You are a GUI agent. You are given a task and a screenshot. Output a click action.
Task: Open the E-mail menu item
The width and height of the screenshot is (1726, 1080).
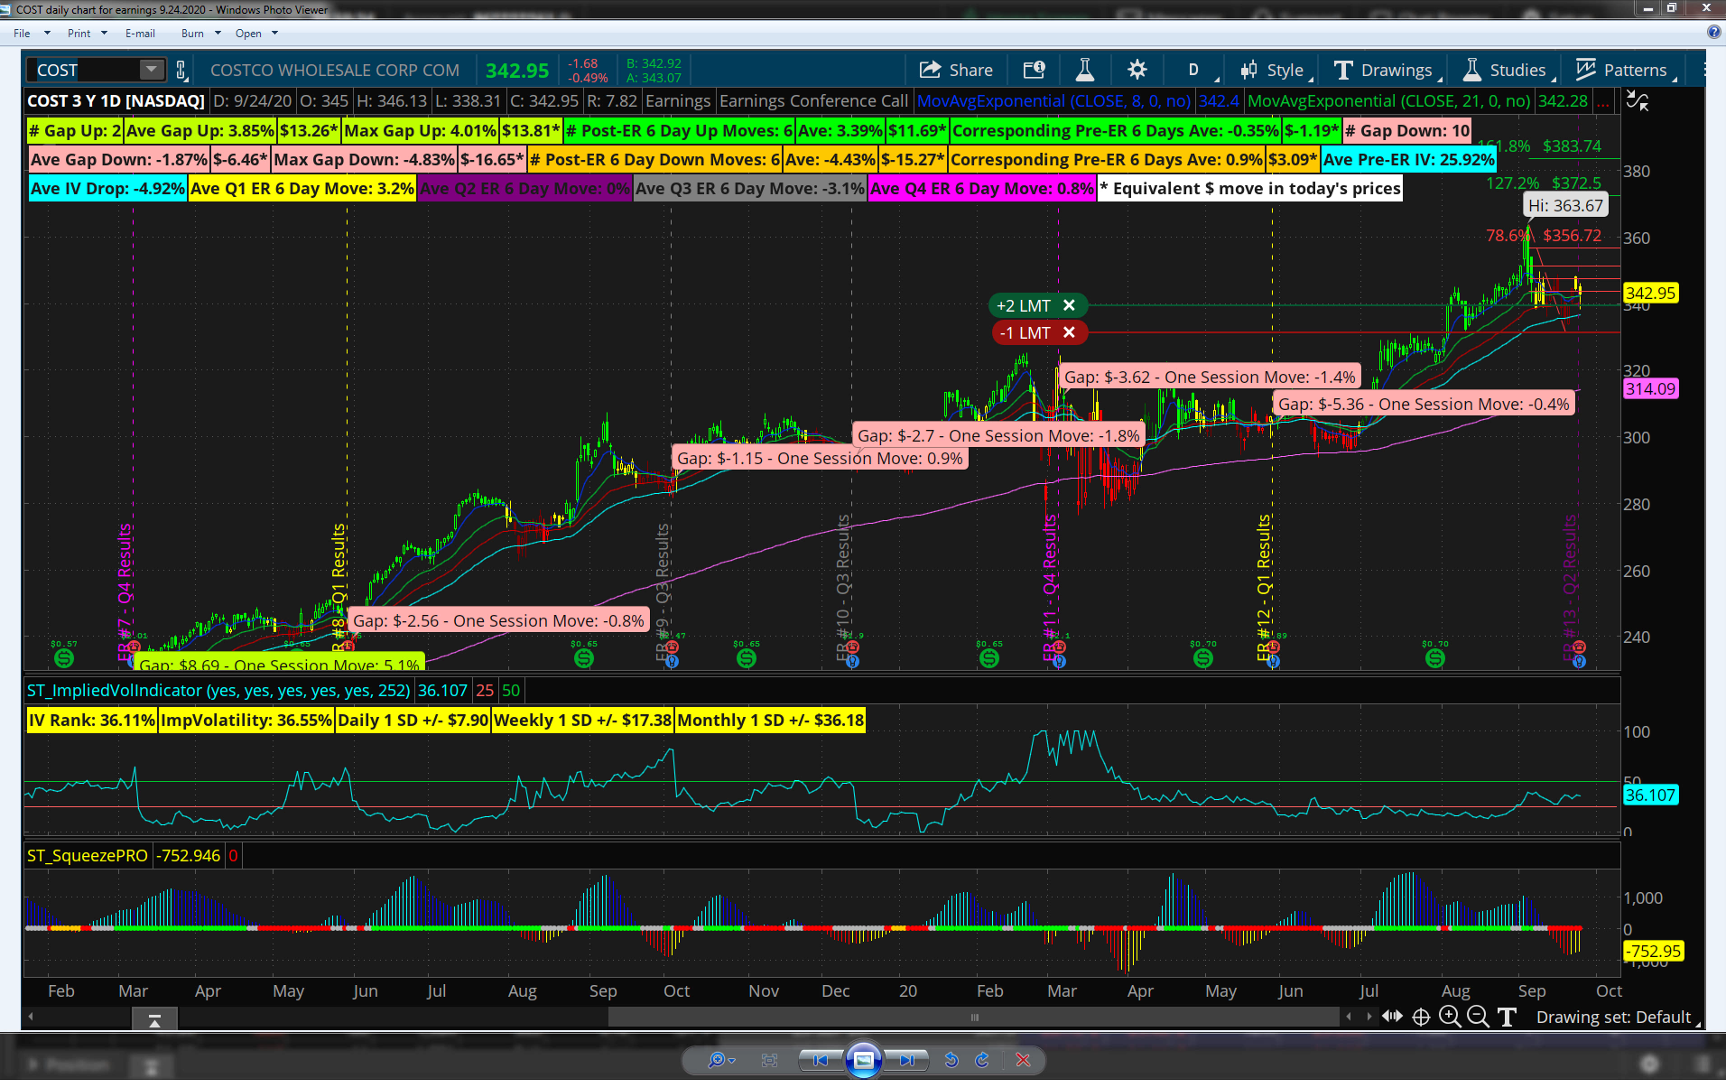[140, 33]
